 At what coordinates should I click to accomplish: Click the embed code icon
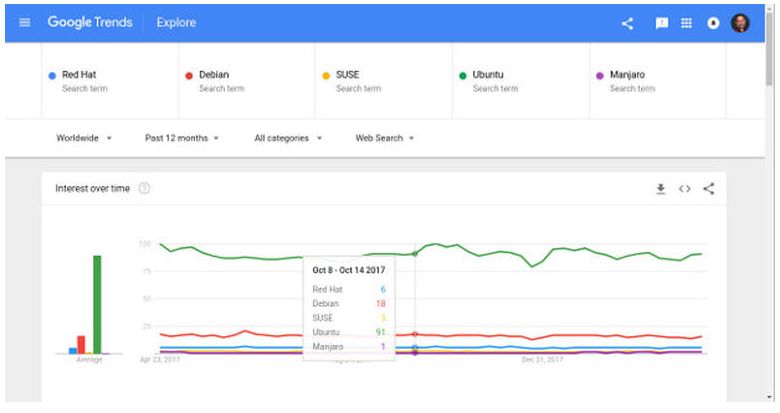[685, 188]
